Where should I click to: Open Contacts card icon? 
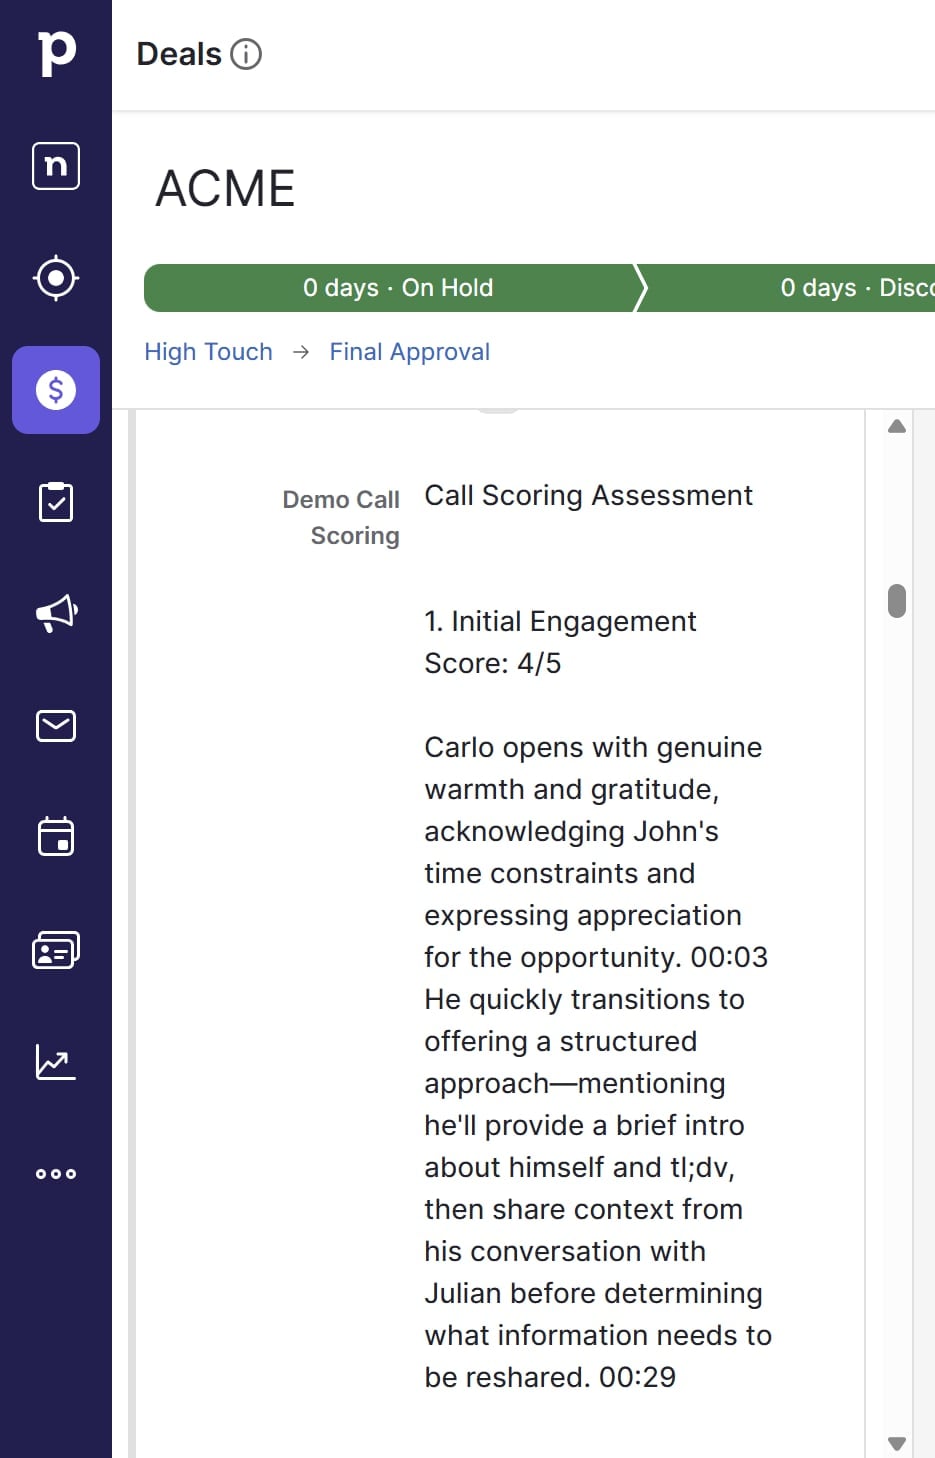pyautogui.click(x=56, y=950)
